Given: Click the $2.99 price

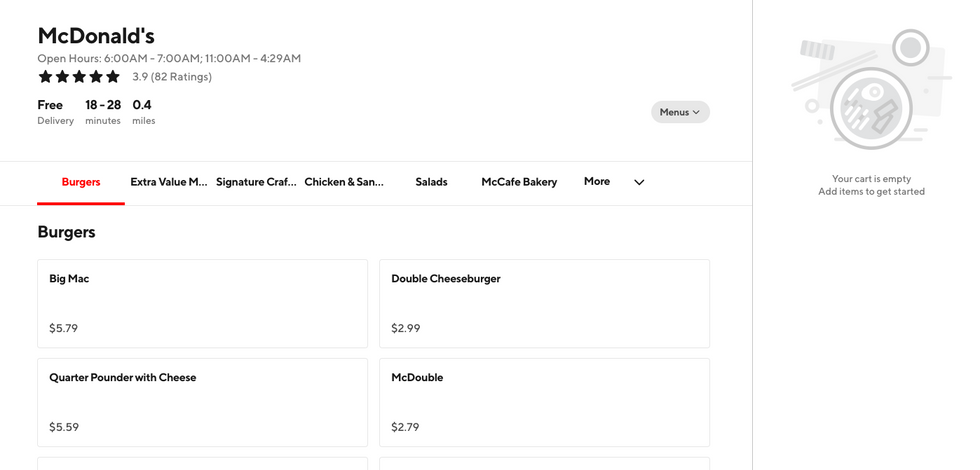Looking at the screenshot, I should [x=406, y=328].
